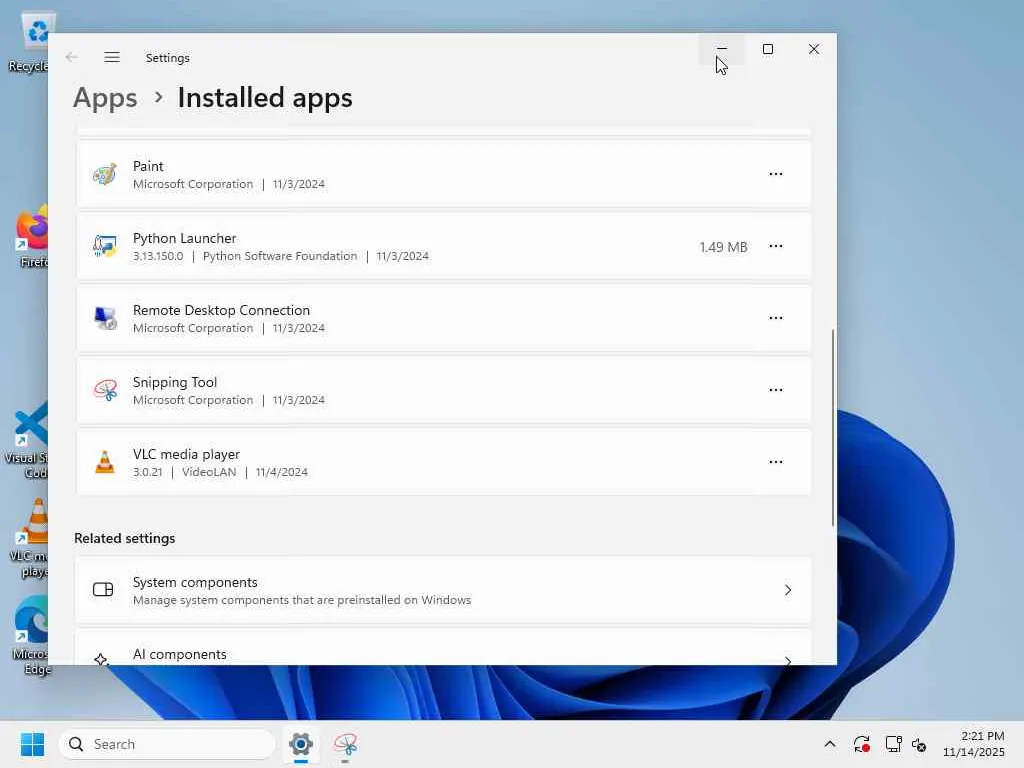Open System components chevron
This screenshot has height=768, width=1024.
(x=788, y=590)
